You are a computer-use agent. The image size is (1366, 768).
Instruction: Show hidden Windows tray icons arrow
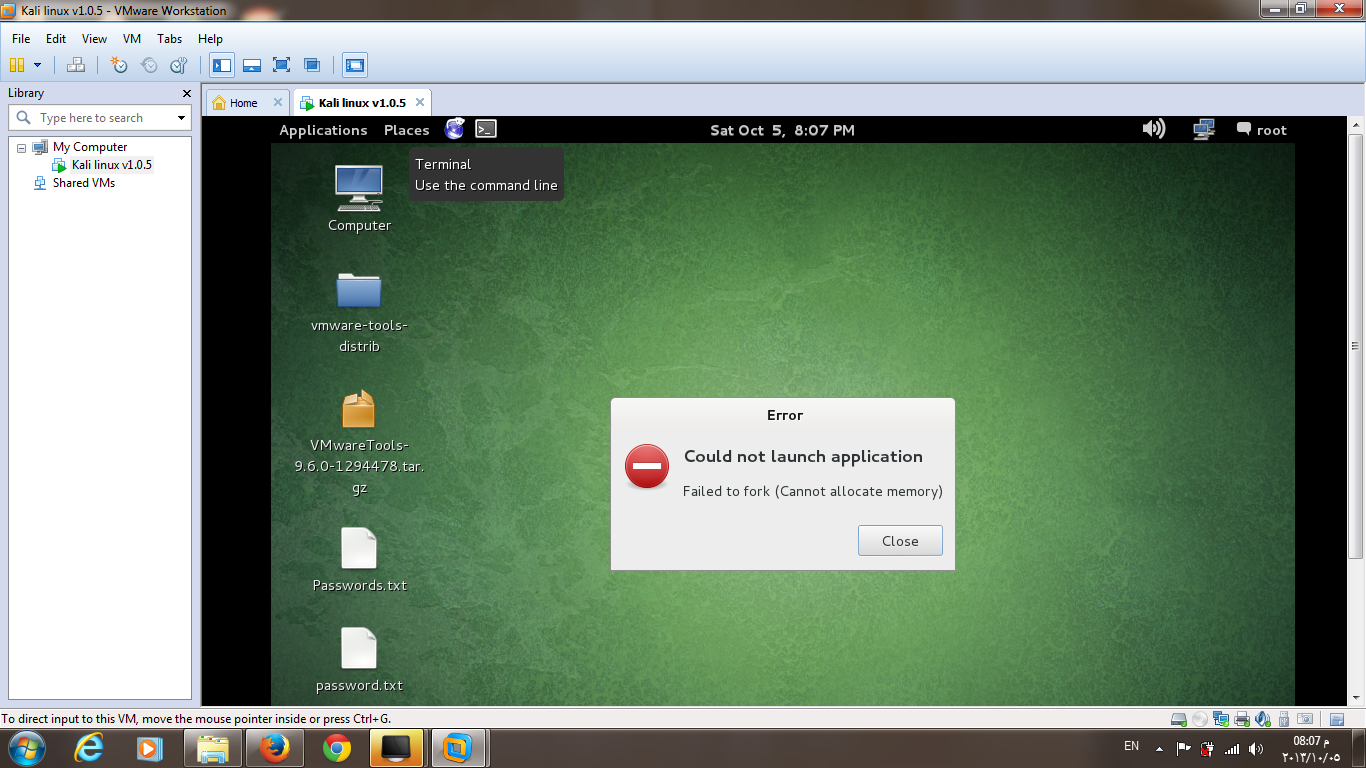(x=1160, y=748)
